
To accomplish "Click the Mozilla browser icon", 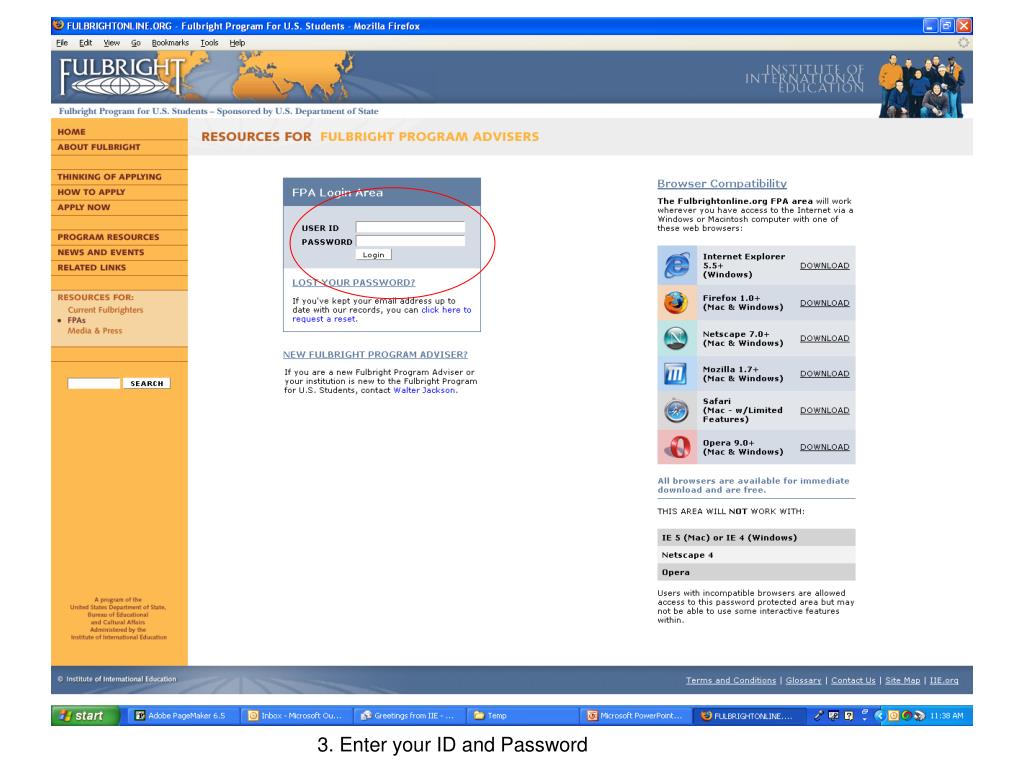I will point(675,374).
